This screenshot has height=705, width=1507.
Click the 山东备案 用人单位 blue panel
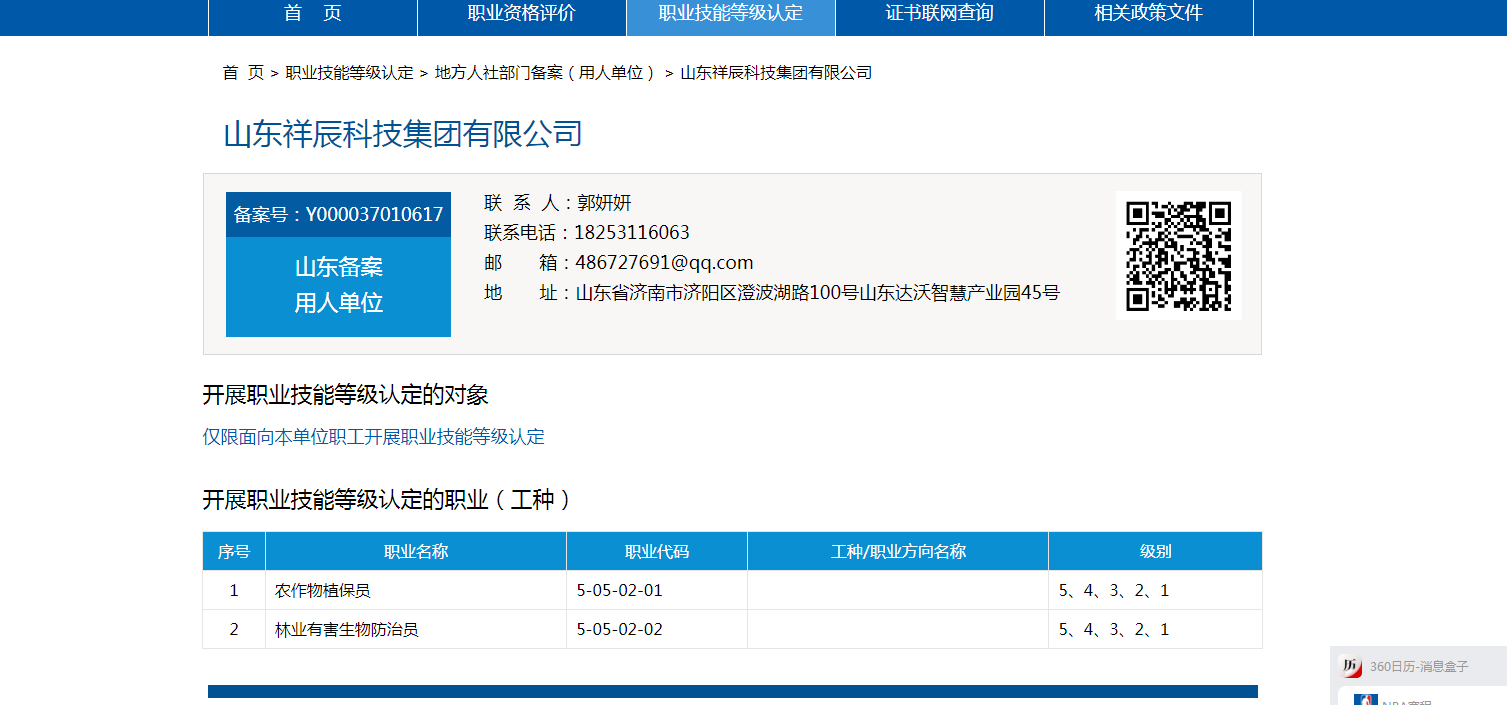(x=338, y=286)
